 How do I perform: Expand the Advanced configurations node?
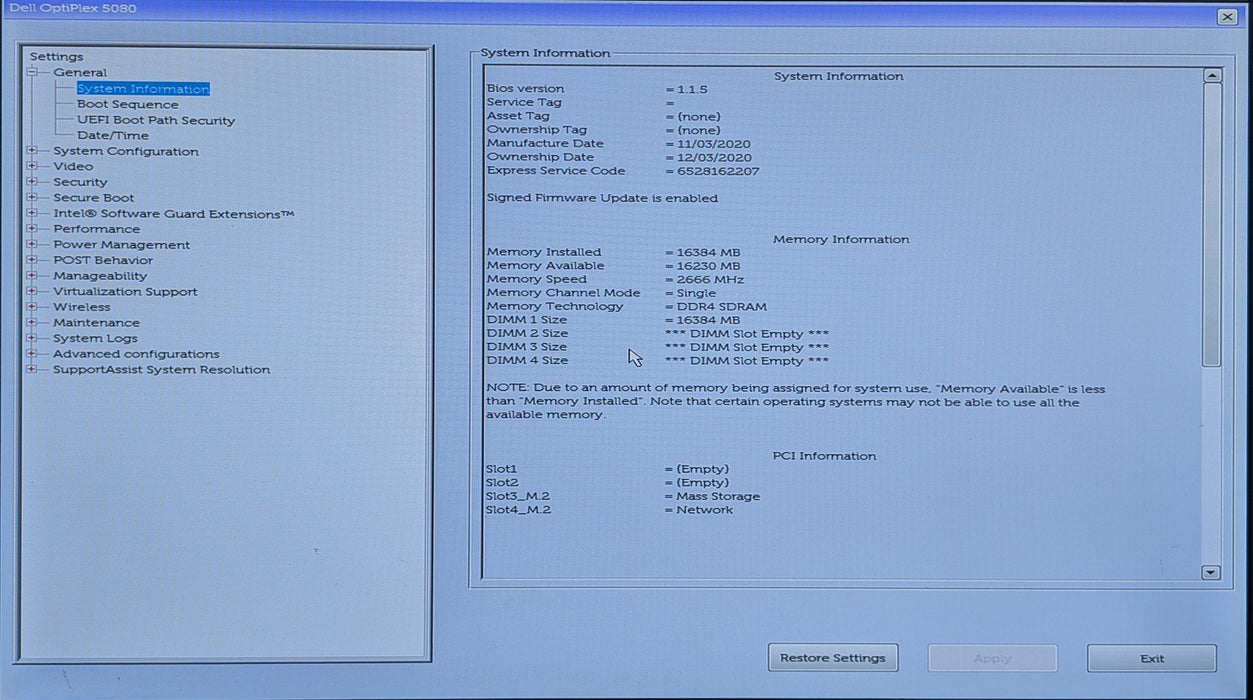click(32, 354)
